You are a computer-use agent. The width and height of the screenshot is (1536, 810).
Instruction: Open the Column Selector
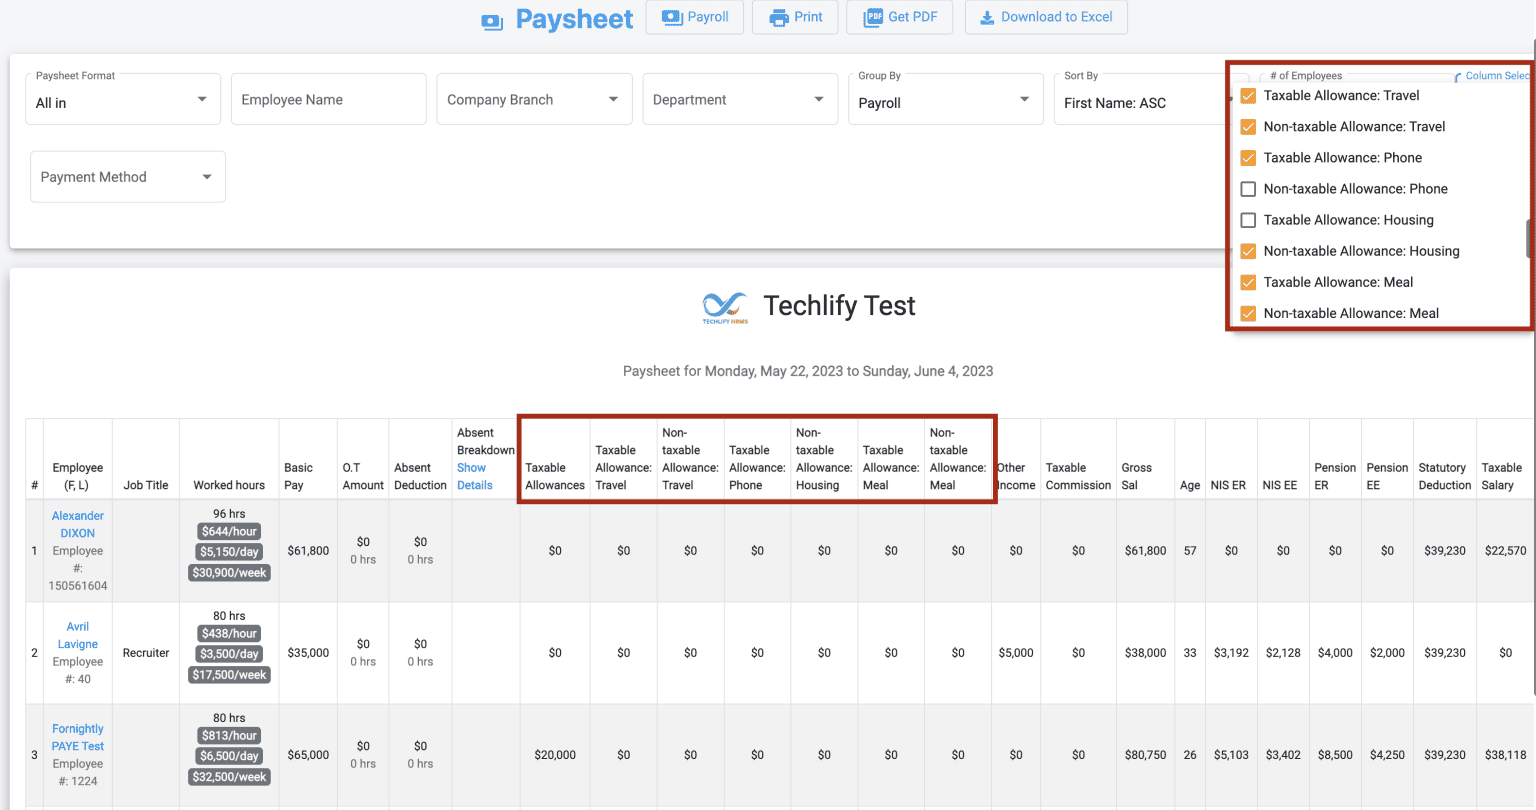click(1494, 75)
